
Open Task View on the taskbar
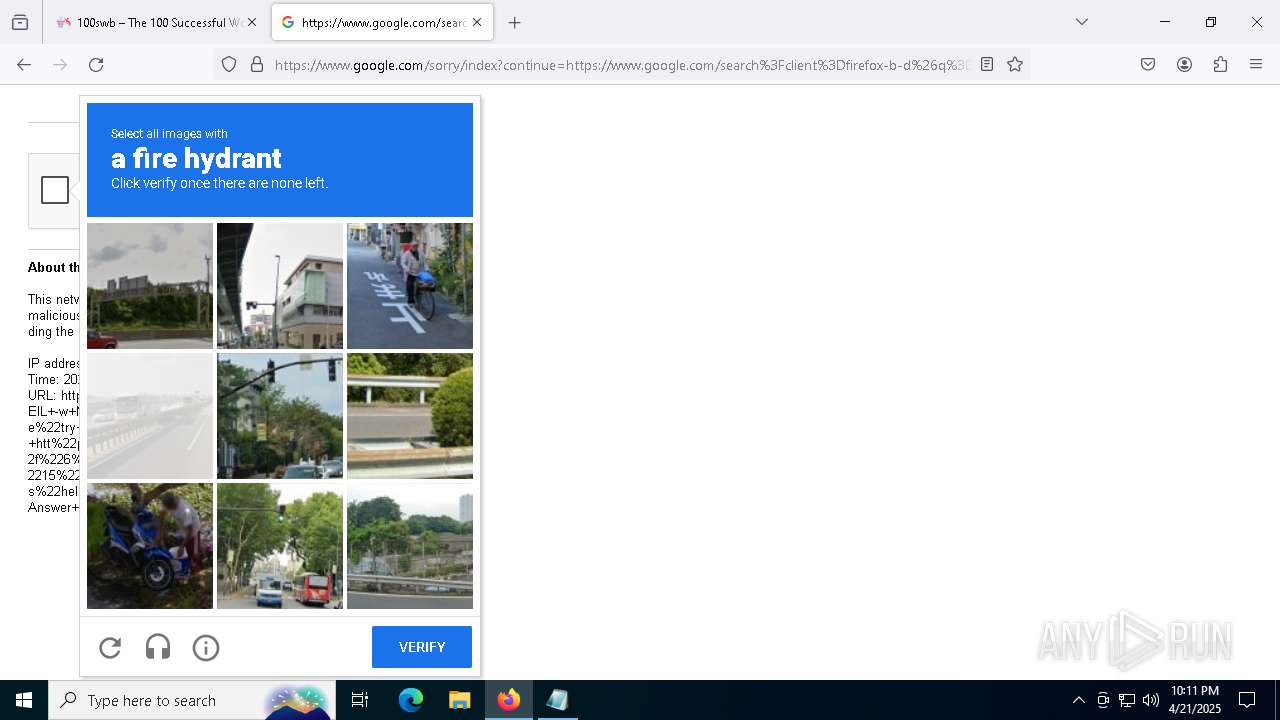click(360, 700)
